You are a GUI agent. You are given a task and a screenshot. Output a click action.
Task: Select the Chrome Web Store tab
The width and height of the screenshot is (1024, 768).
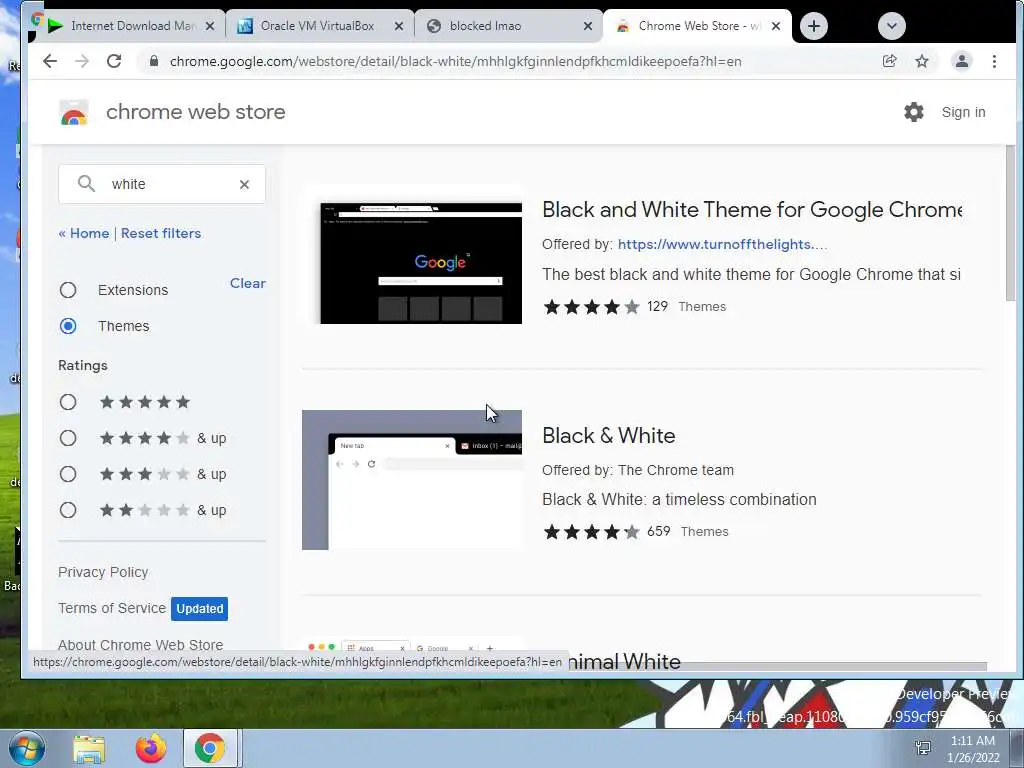697,26
